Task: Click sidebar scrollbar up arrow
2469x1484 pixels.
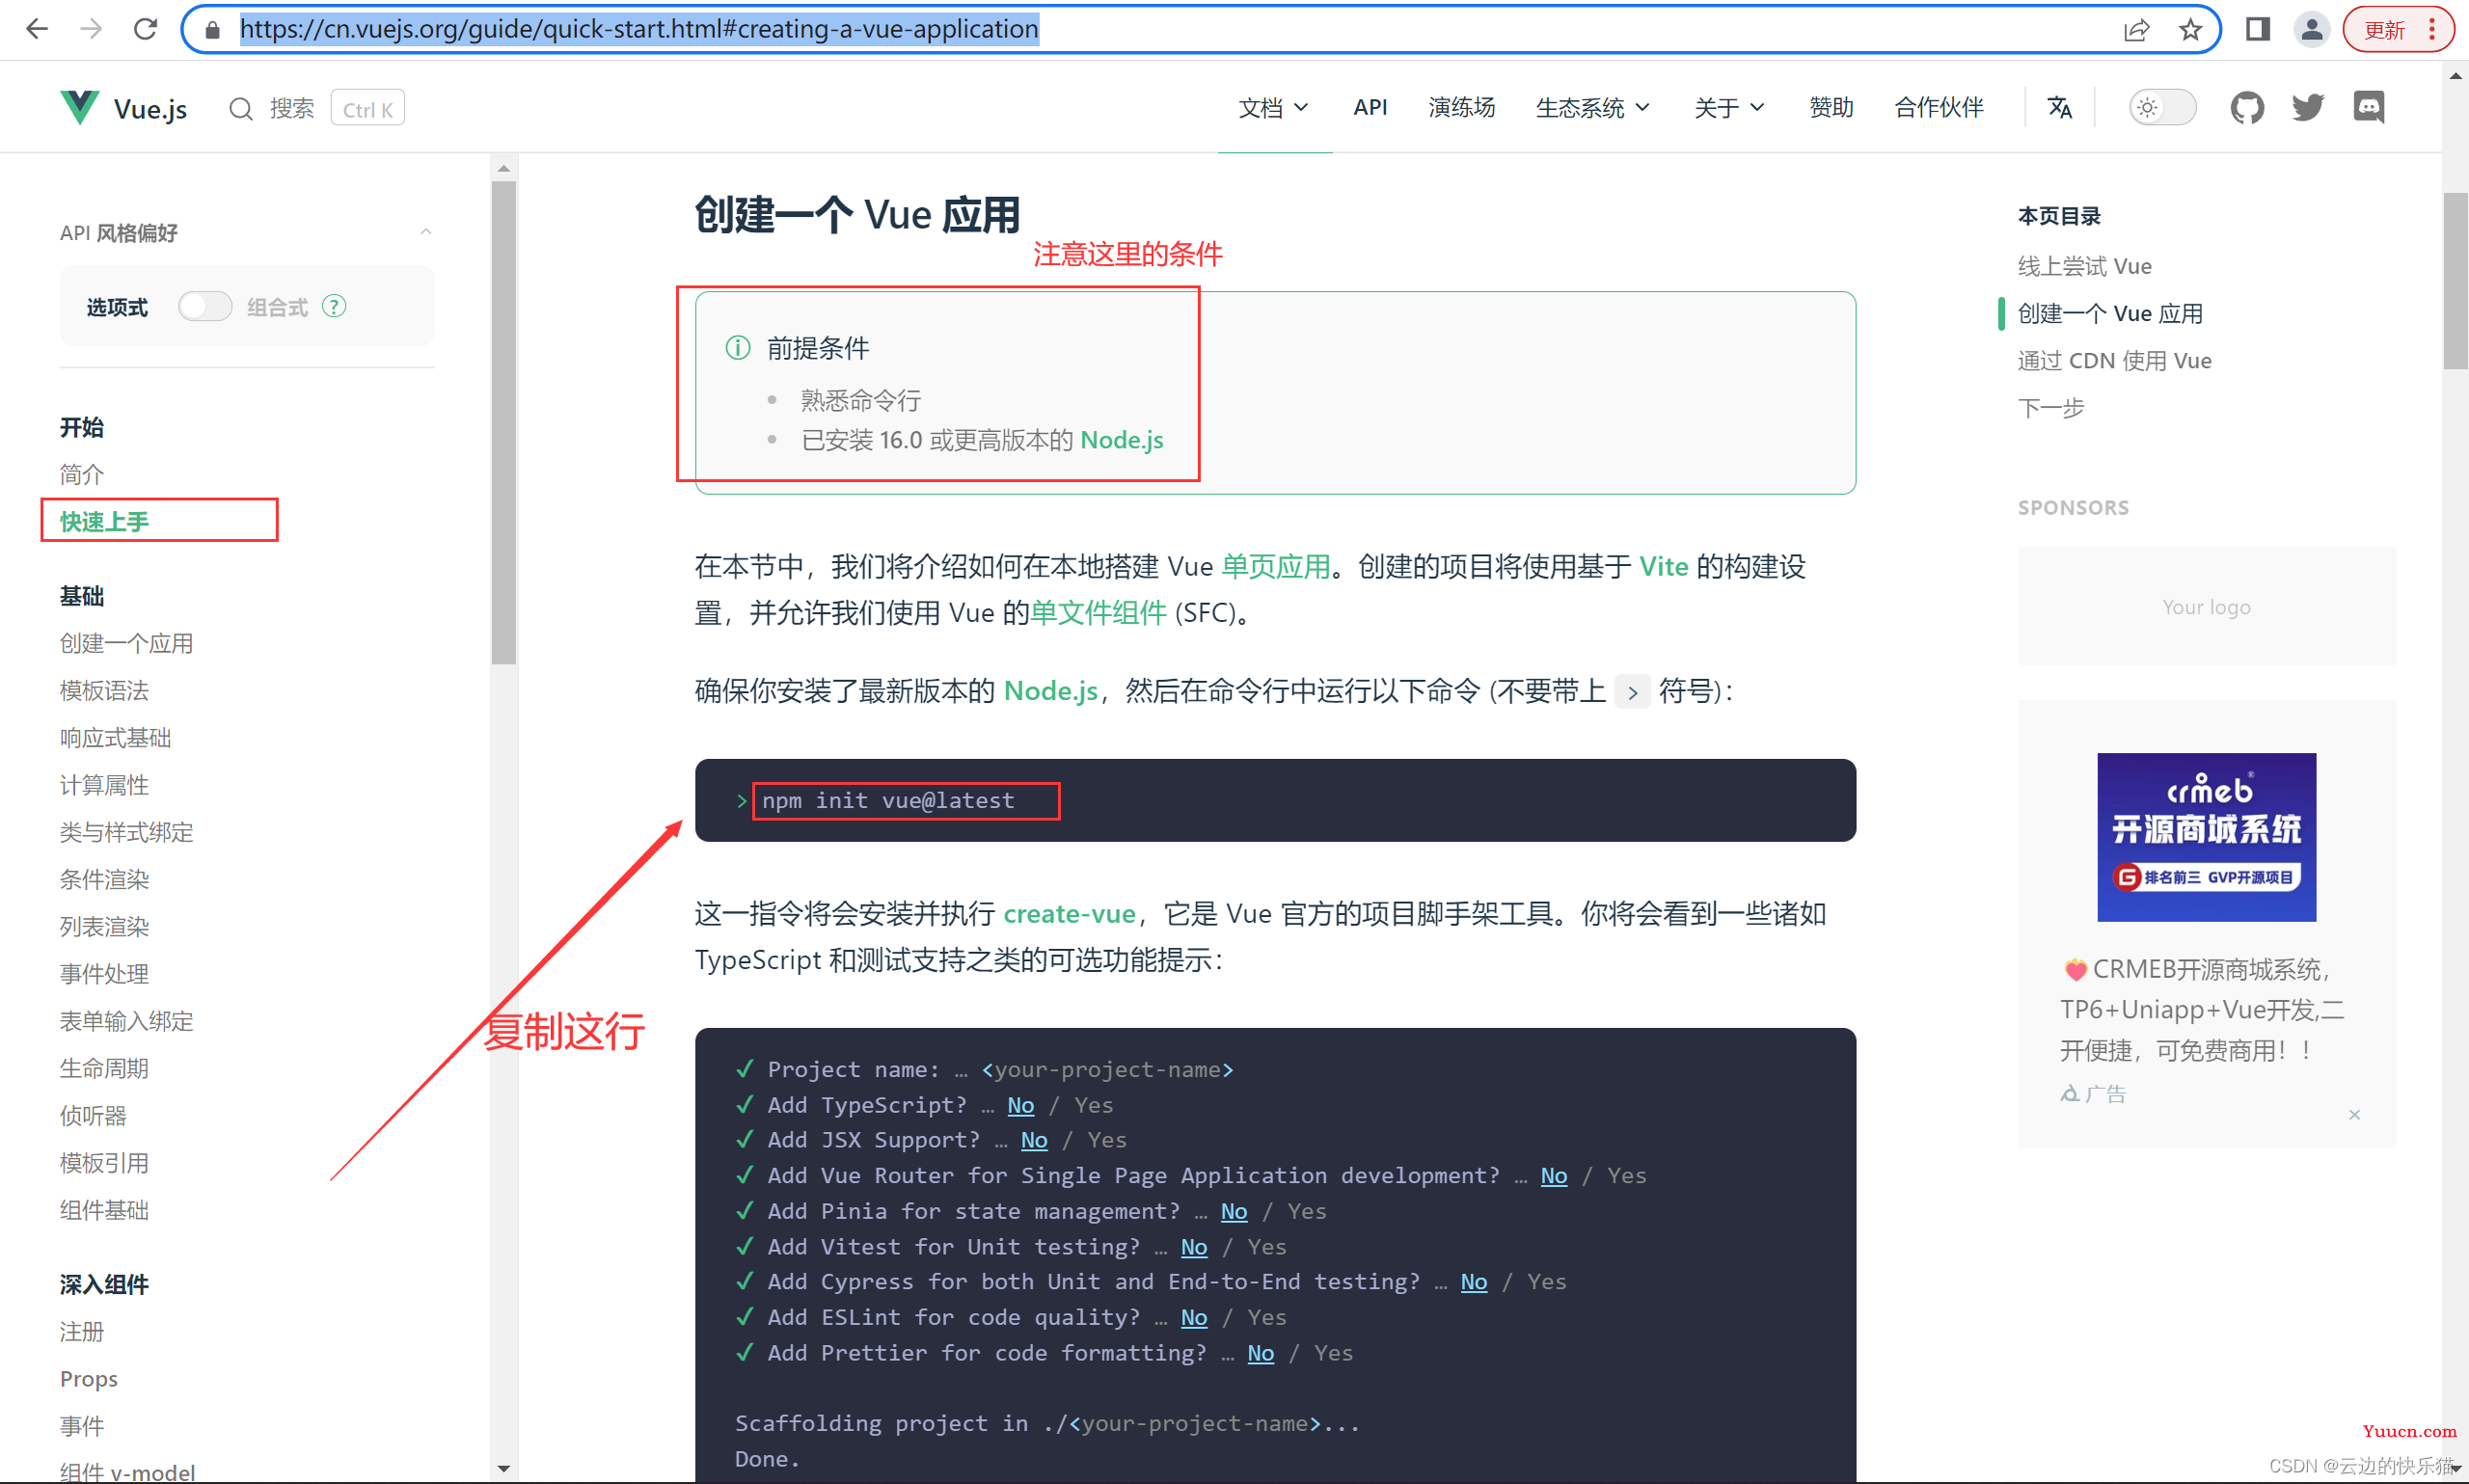Action: (x=504, y=169)
